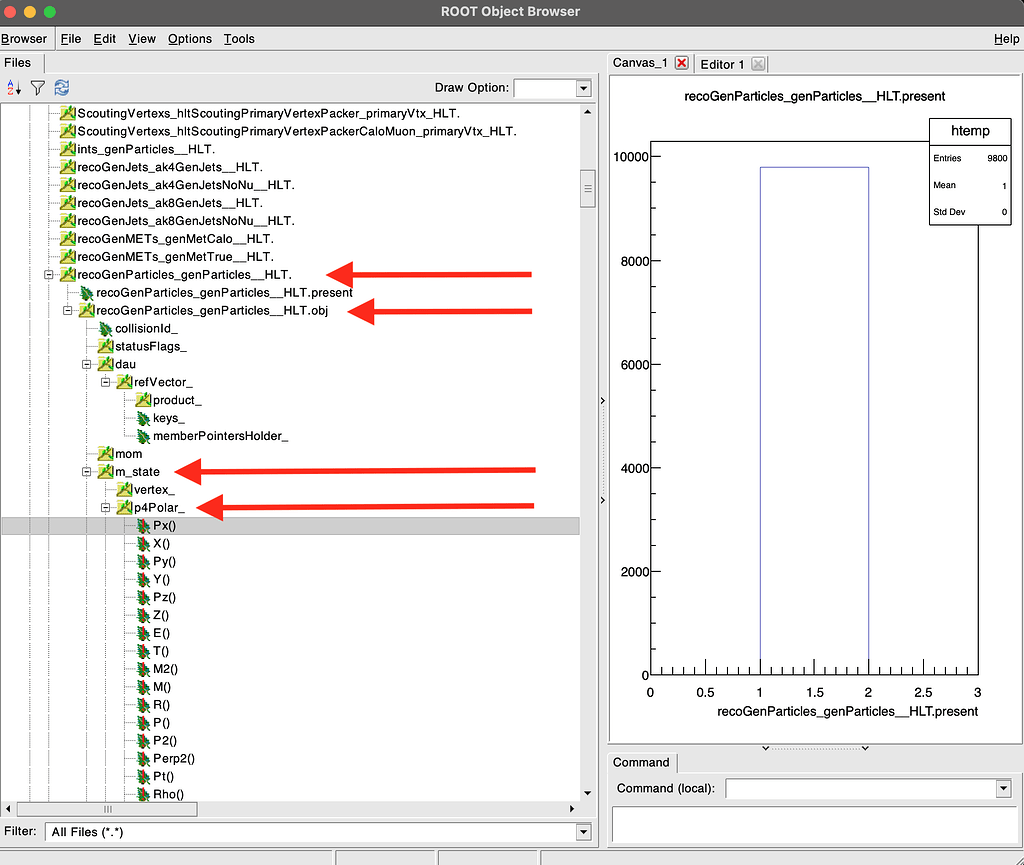This screenshot has height=865, width=1024.
Task: Click the leaf icon of Py()
Action: [143, 561]
